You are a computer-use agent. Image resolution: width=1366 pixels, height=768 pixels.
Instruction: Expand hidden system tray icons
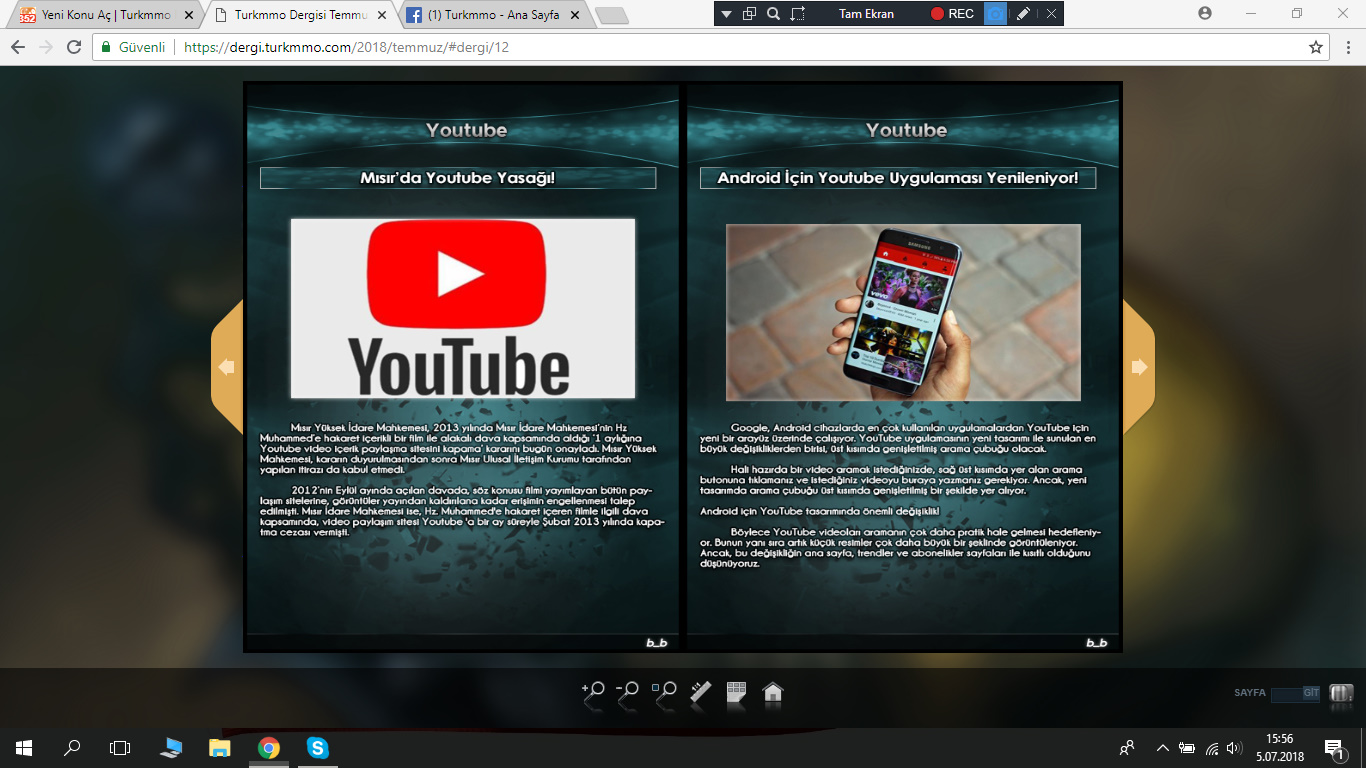(x=1162, y=747)
